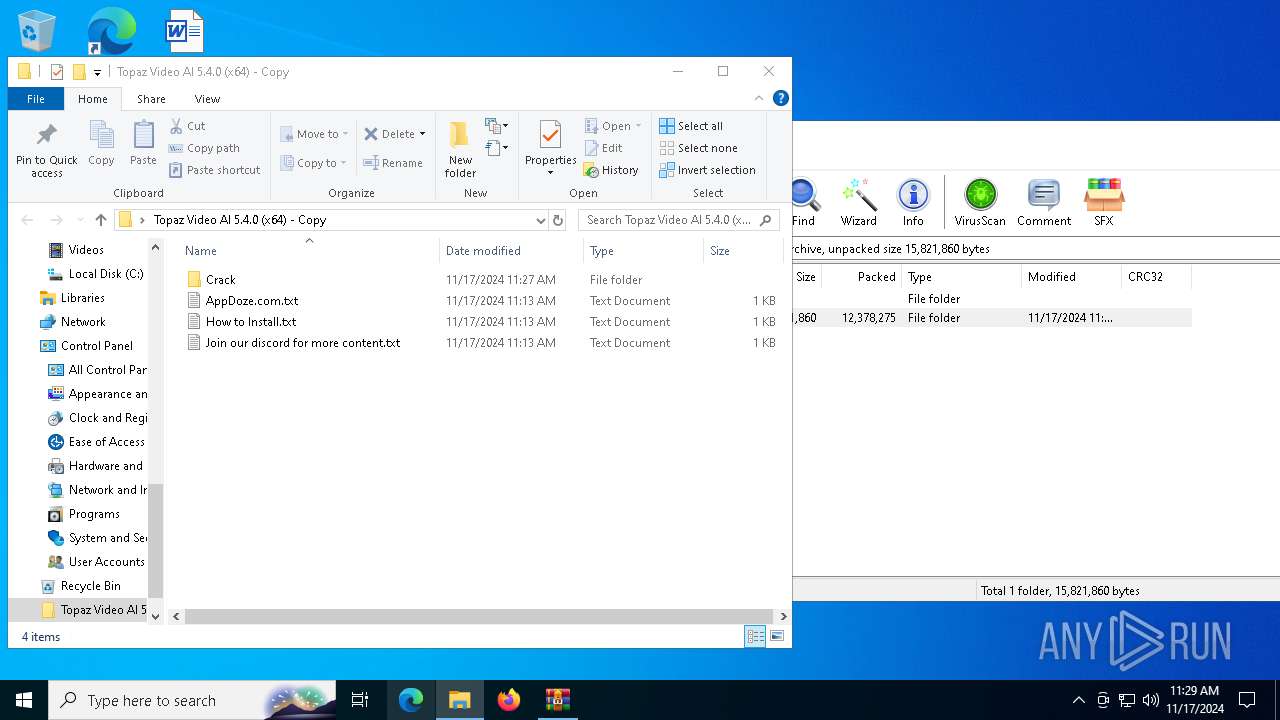Open the Open command dropdown

coord(638,126)
